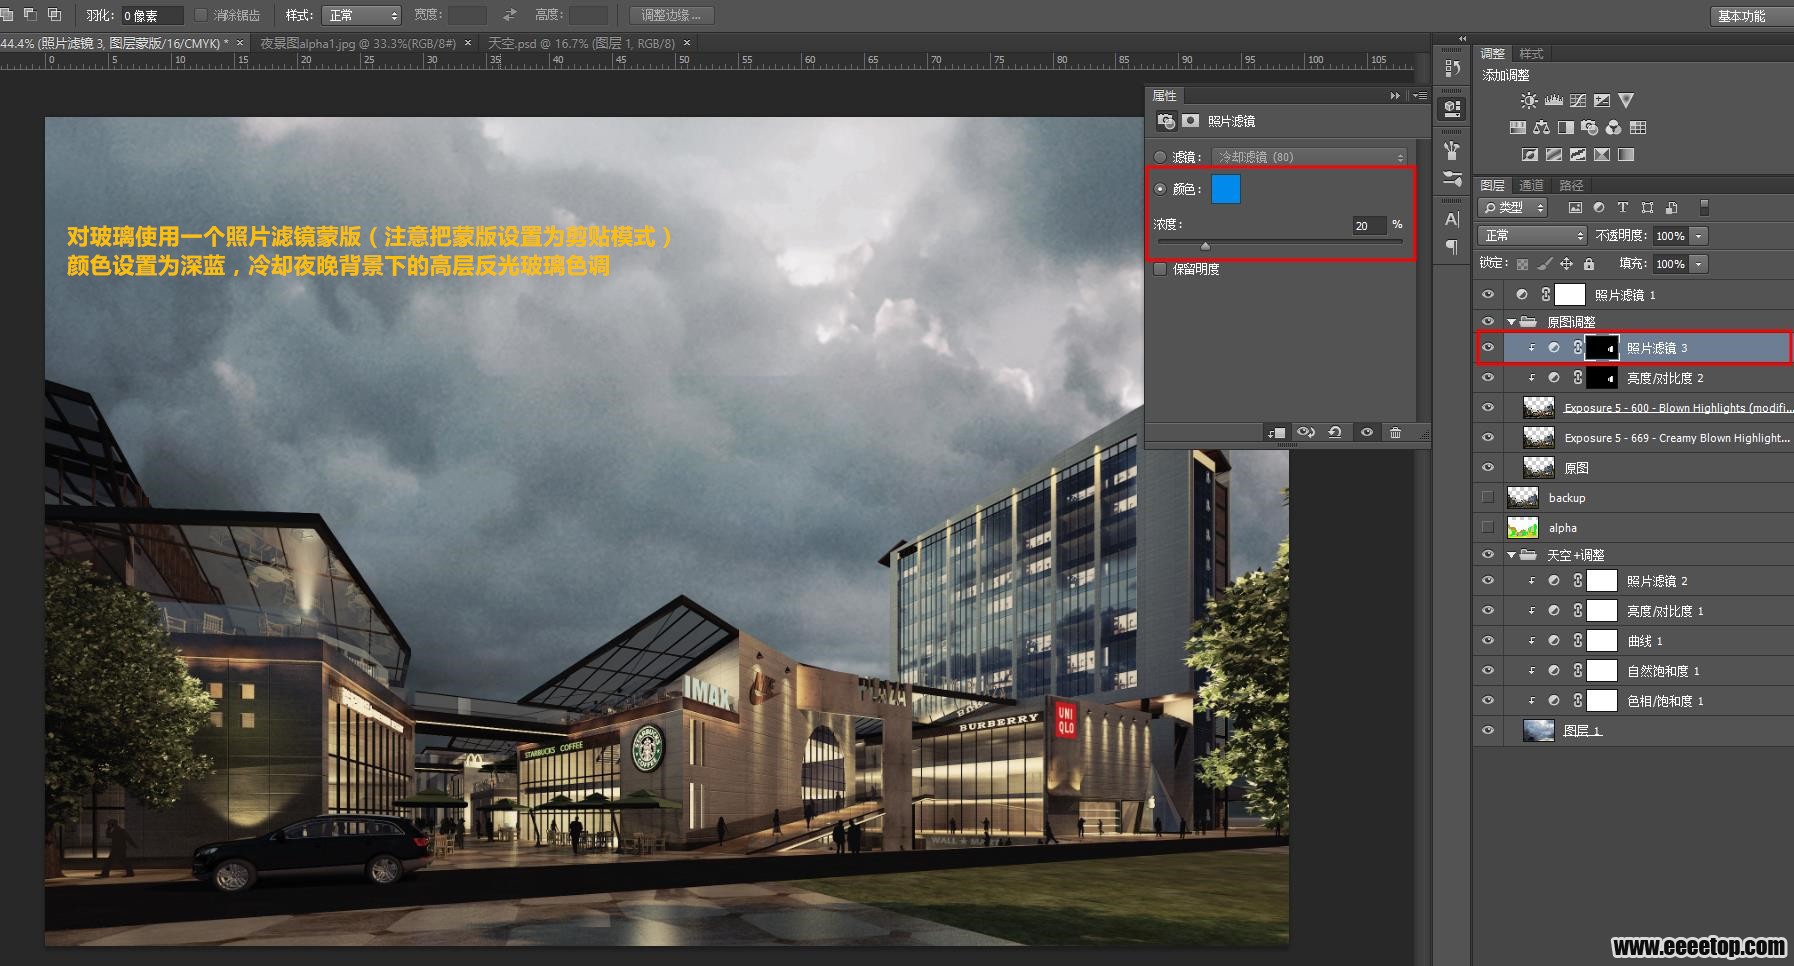Hide the 照片滤镜 3 layer
This screenshot has height=966, width=1794.
pyautogui.click(x=1488, y=348)
